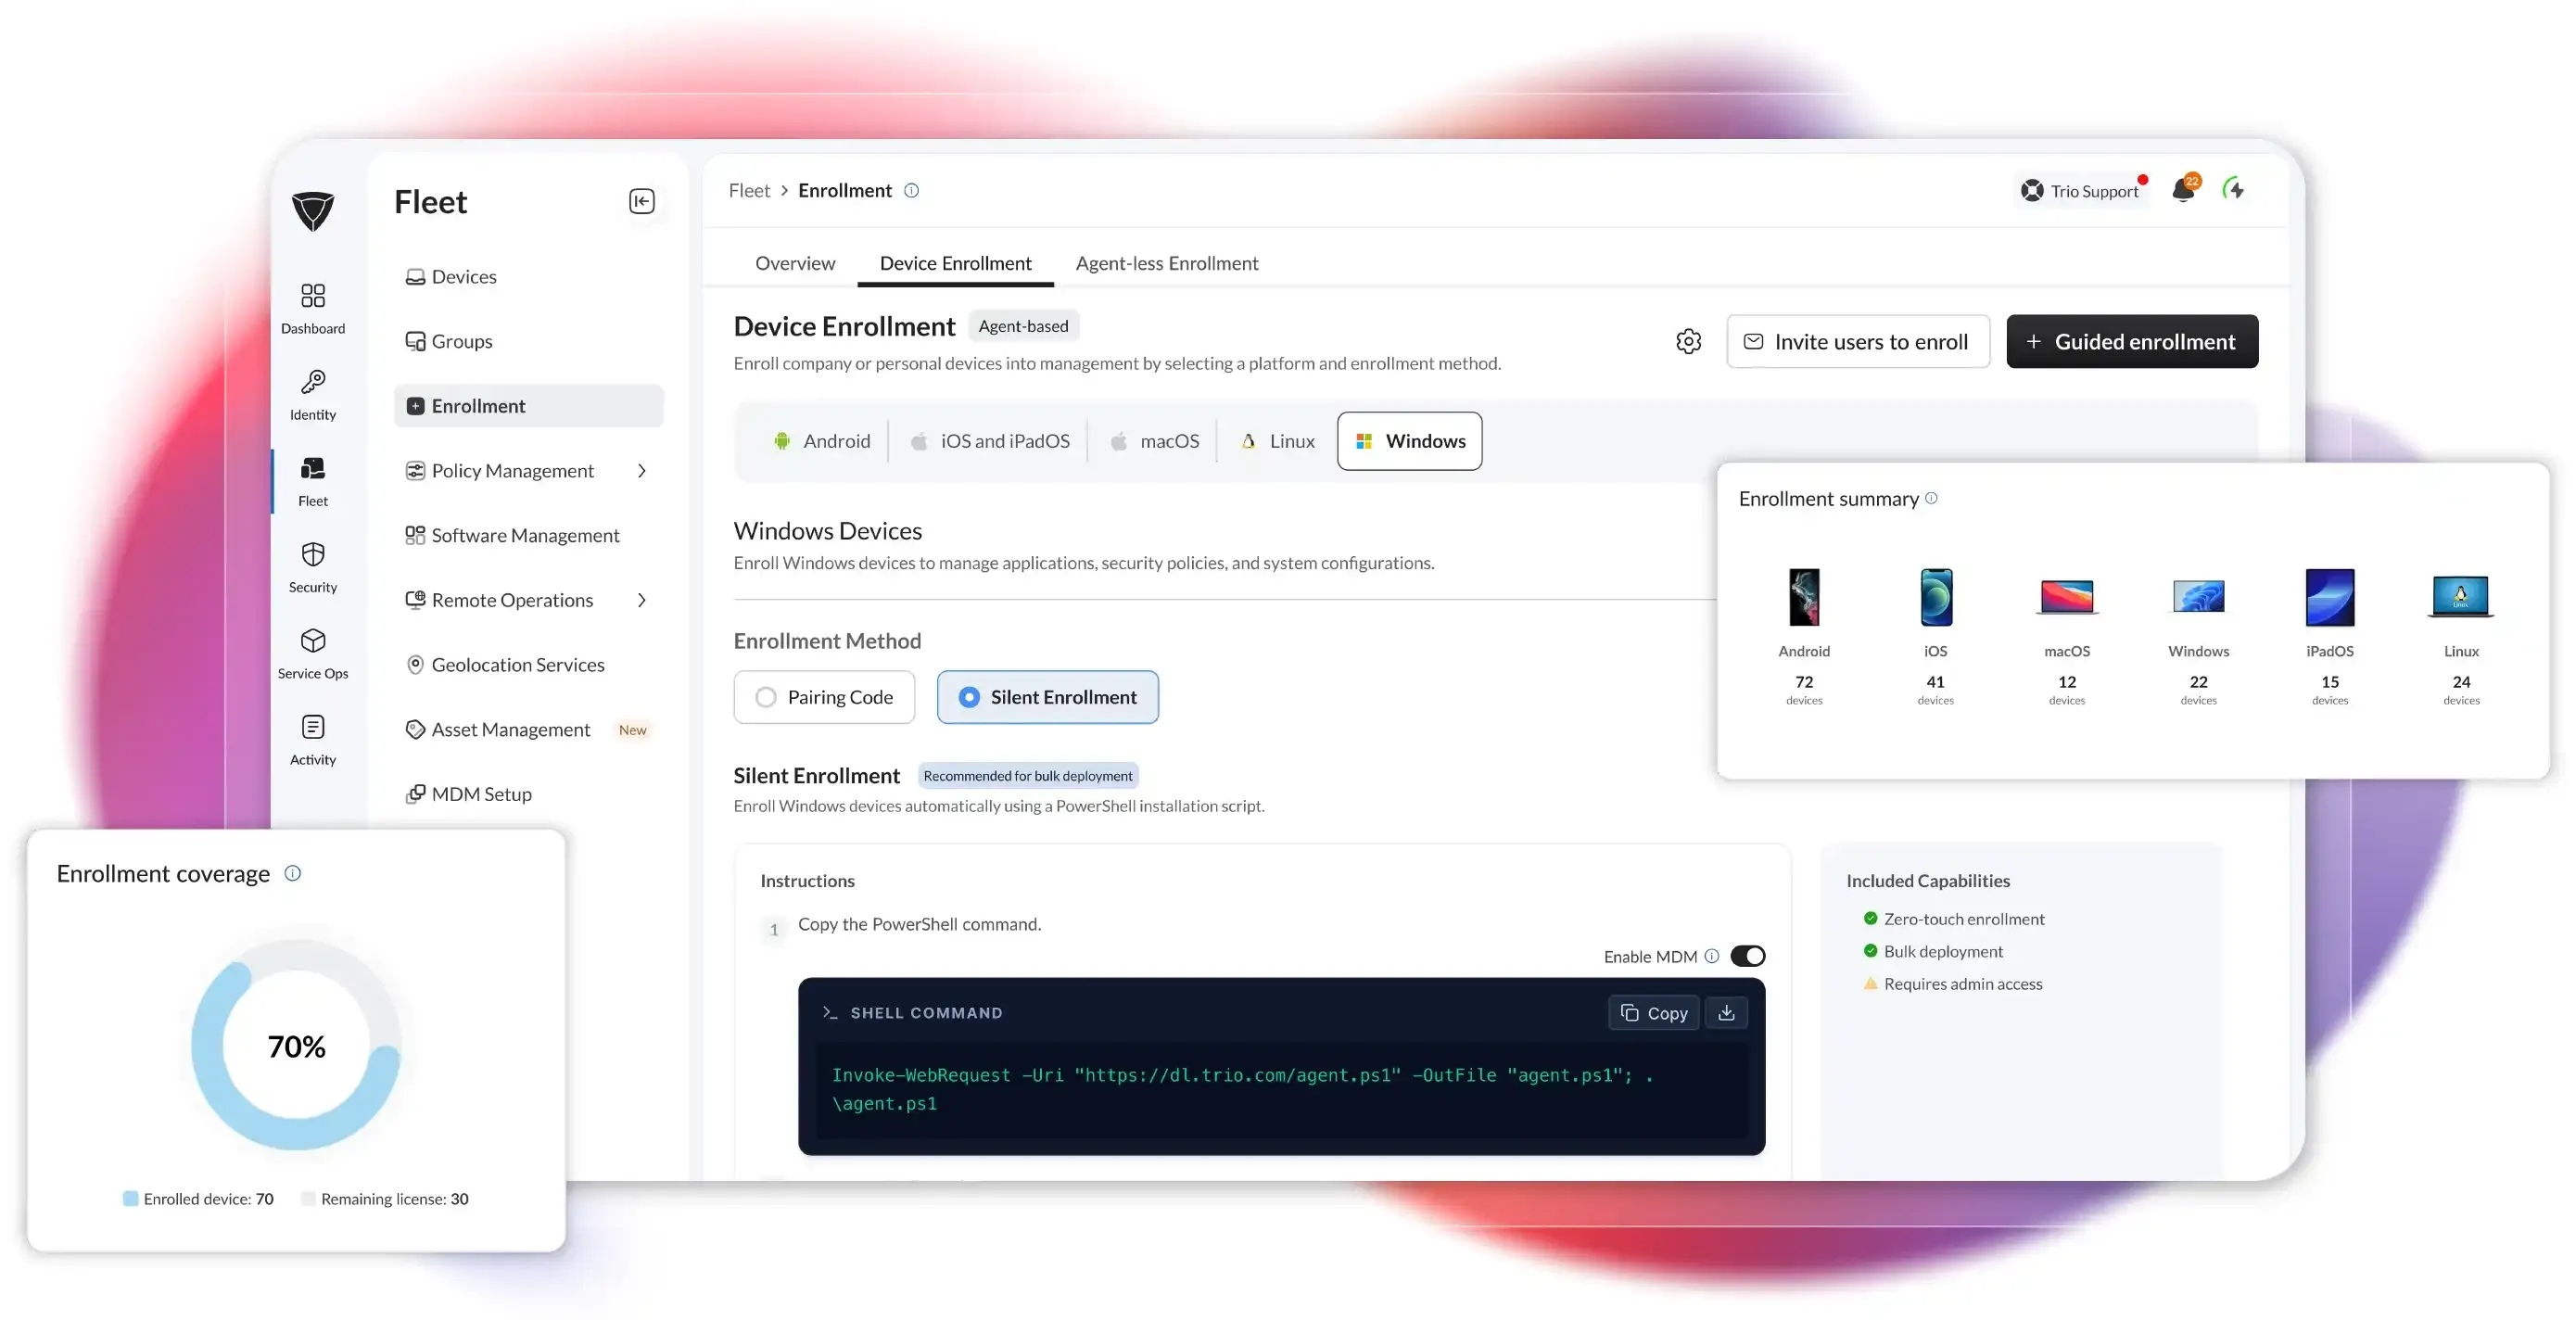Click the Zero-touch enrollment capability

[1953, 919]
